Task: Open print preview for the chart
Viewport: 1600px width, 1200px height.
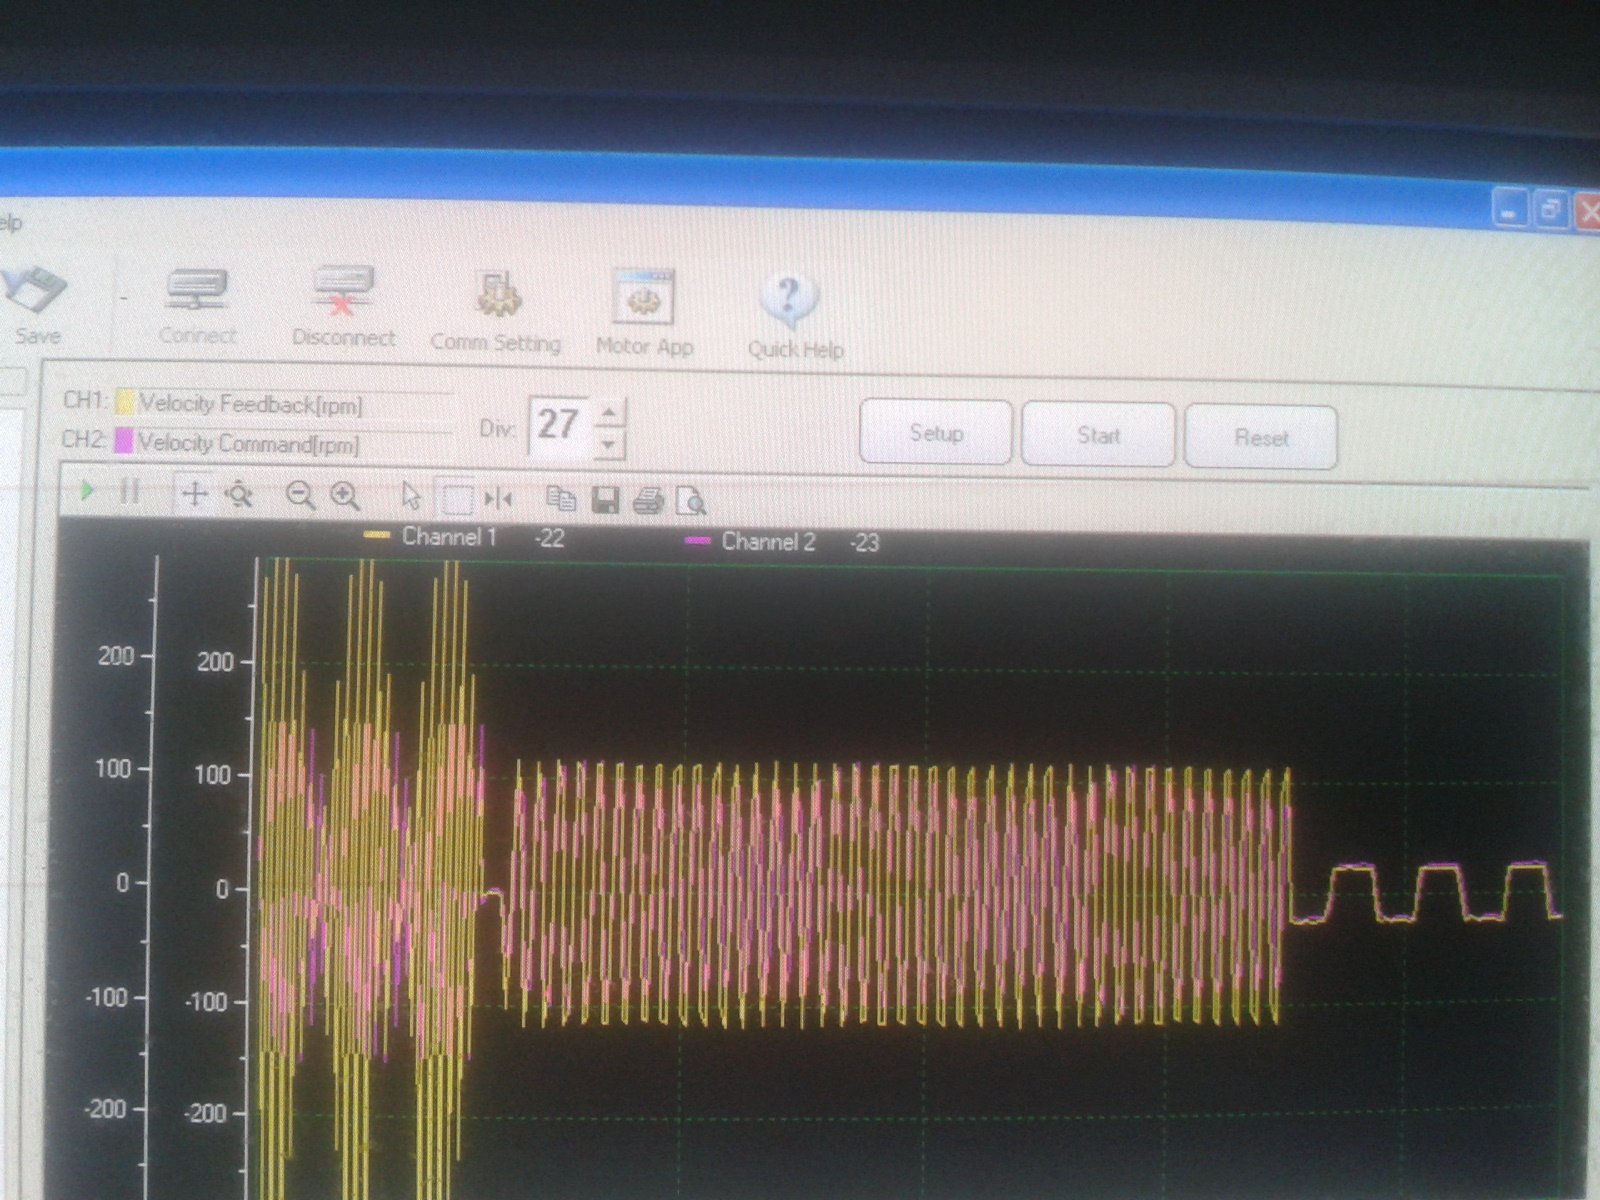Action: [691, 501]
